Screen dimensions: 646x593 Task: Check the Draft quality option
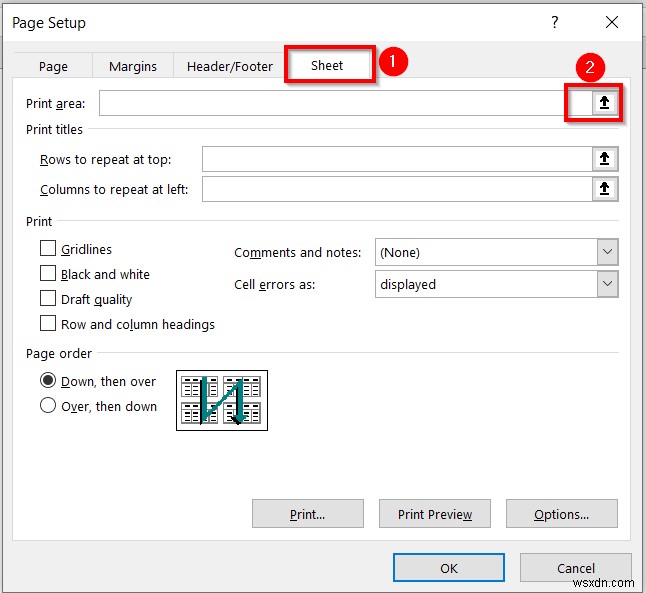point(48,298)
